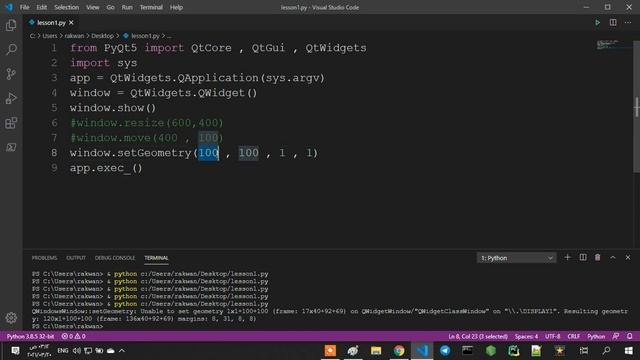Run Python file with play button
Viewport: 640px width, 360px height.
[597, 22]
